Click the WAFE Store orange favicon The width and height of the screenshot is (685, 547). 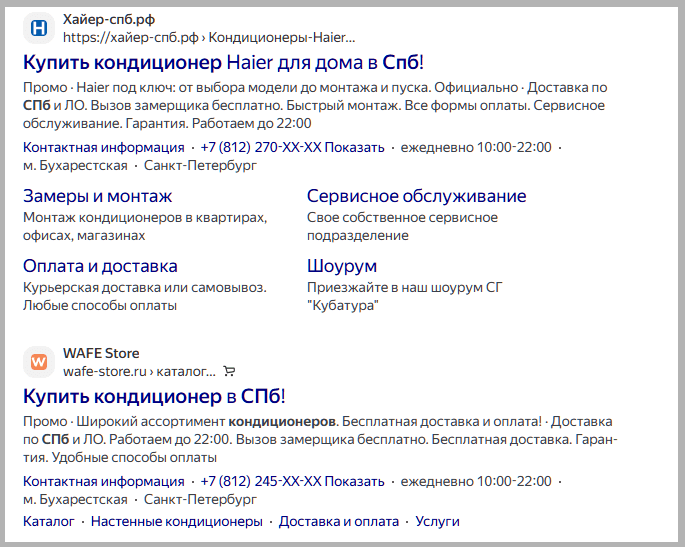click(39, 362)
